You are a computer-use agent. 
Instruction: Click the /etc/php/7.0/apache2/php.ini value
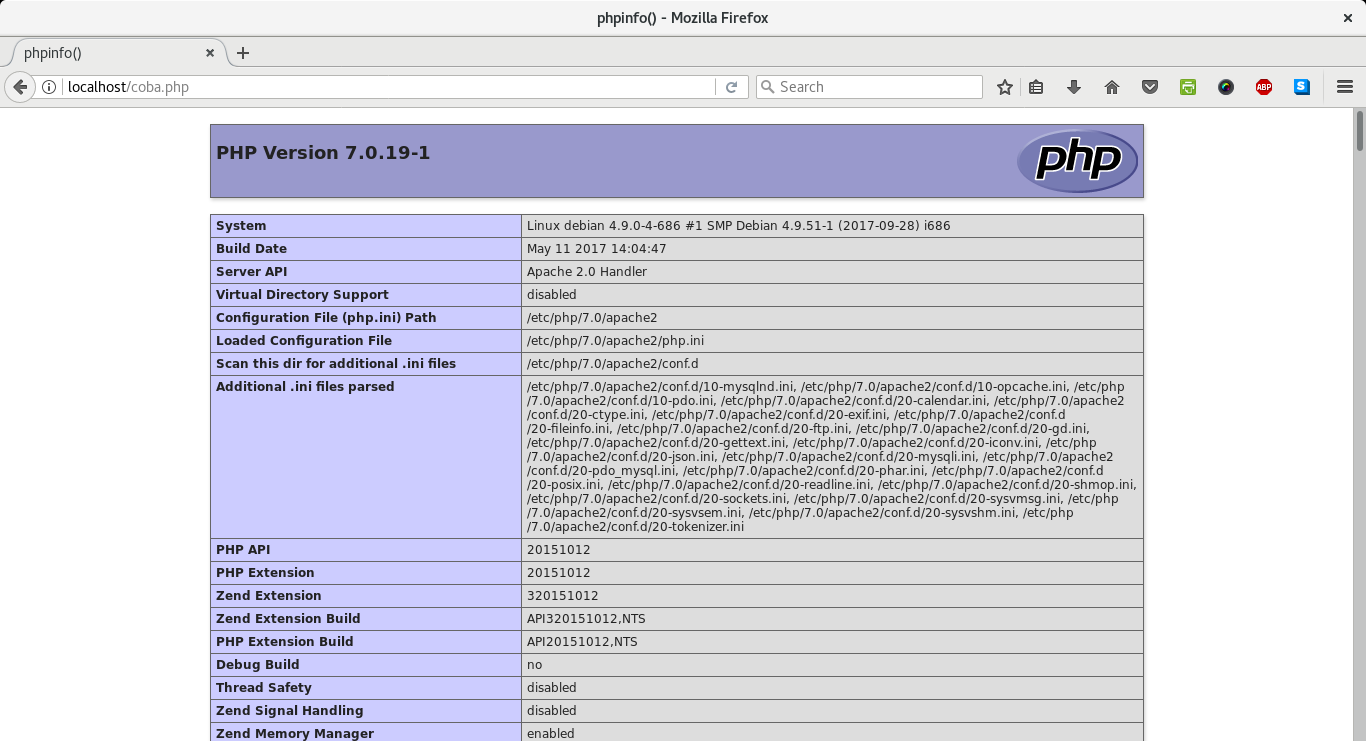coord(615,341)
